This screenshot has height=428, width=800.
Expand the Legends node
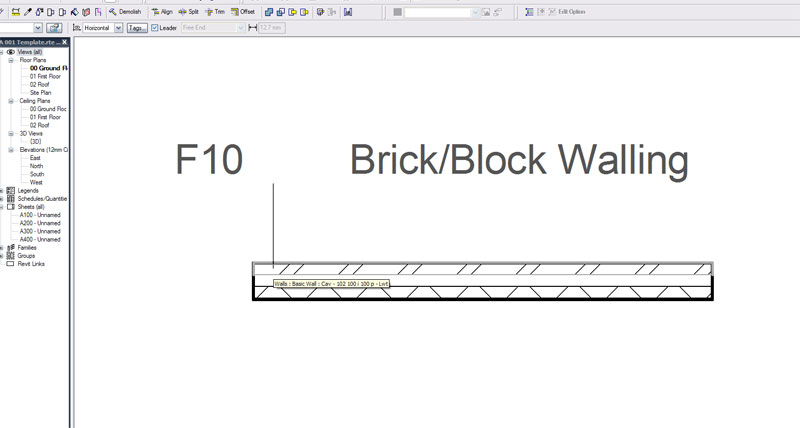pos(2,191)
